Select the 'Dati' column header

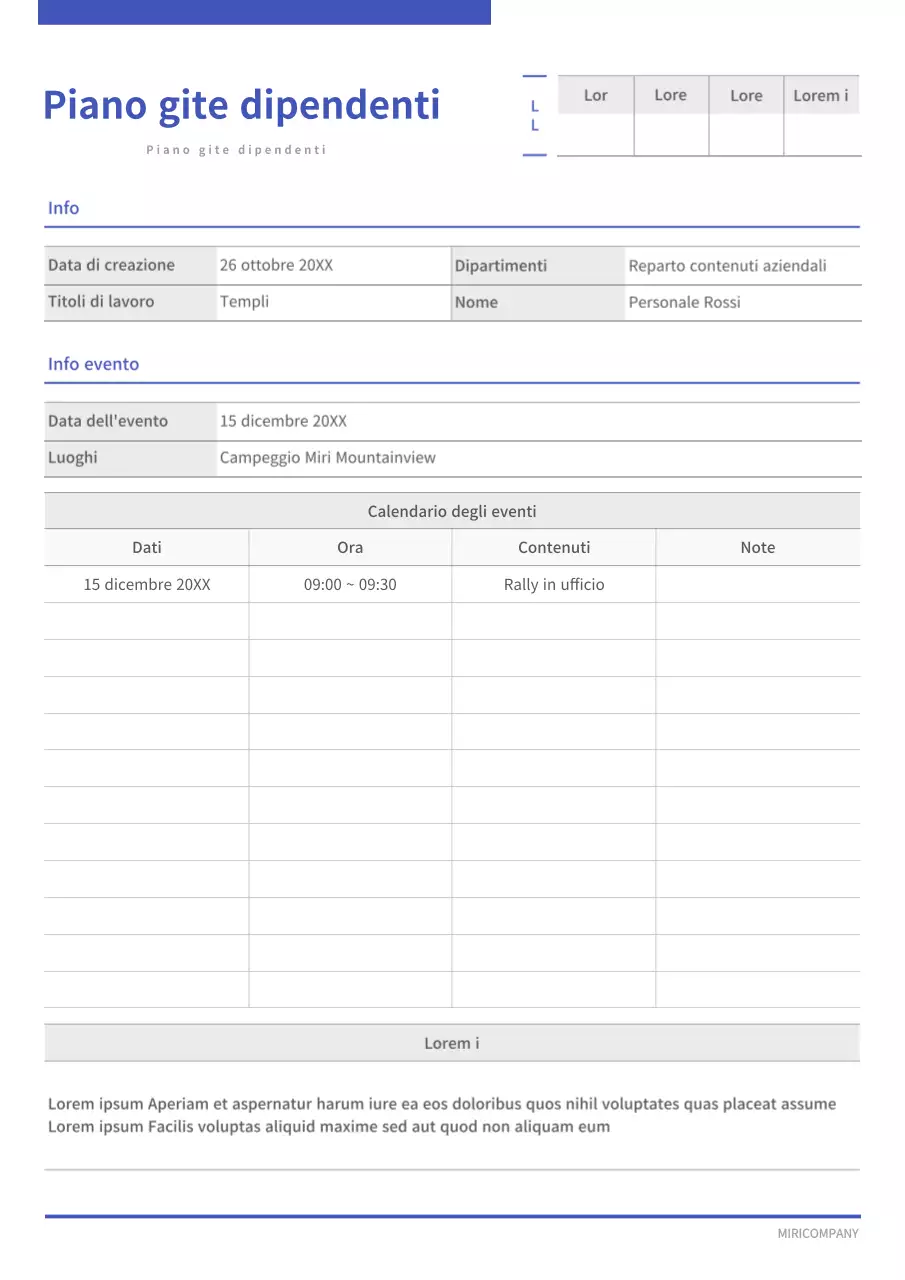[147, 547]
